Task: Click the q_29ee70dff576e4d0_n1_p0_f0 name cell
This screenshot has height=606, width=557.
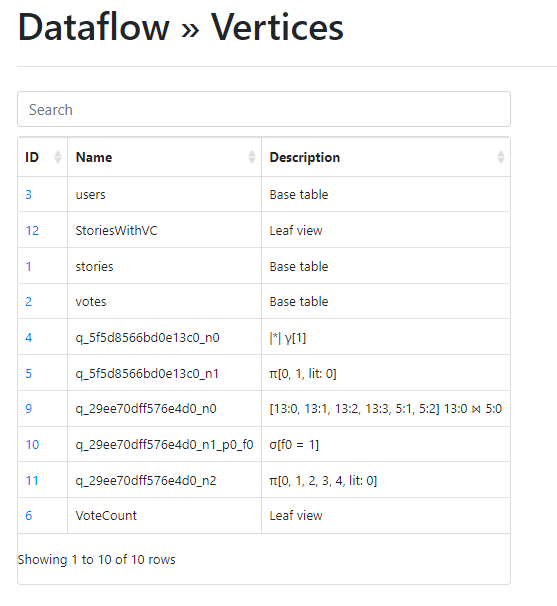Action: 164,445
